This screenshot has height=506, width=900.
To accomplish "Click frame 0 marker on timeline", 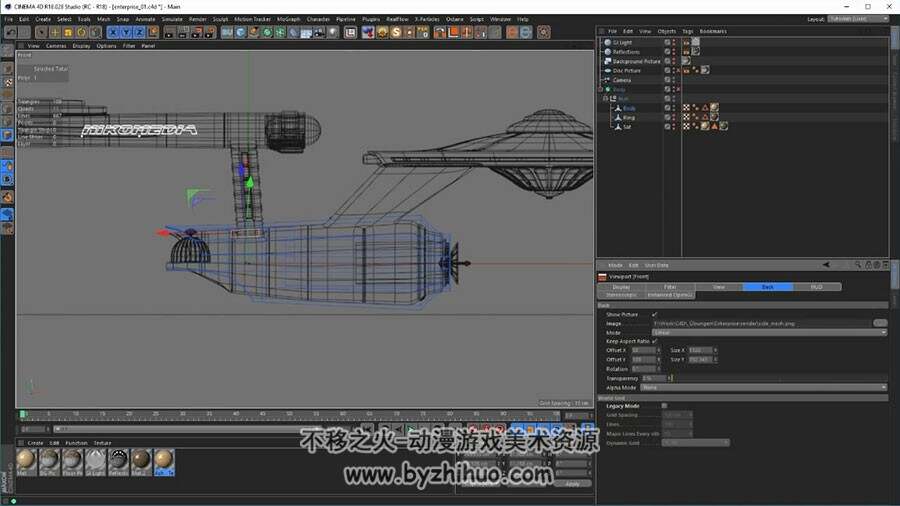I will coord(23,414).
